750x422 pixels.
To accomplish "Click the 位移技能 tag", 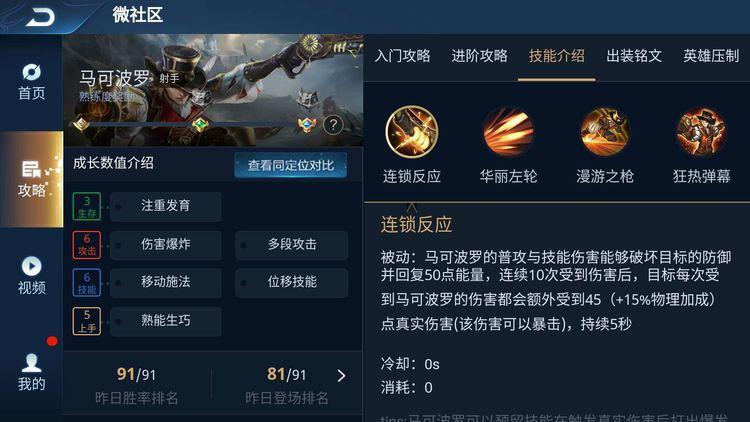I will click(291, 282).
